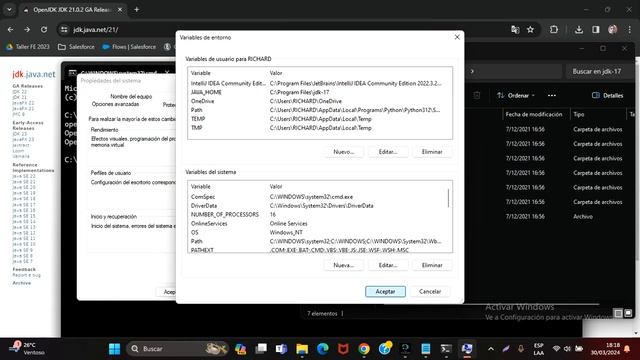The image size is (640, 360).
Task: Open new Chrome tab
Action: coord(137,9)
